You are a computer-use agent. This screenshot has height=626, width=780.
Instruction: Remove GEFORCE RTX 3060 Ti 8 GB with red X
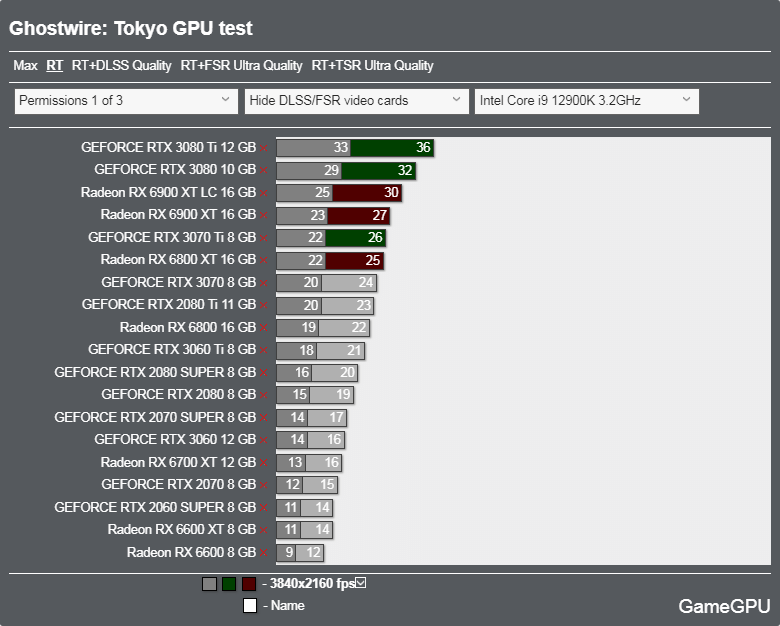pos(264,350)
